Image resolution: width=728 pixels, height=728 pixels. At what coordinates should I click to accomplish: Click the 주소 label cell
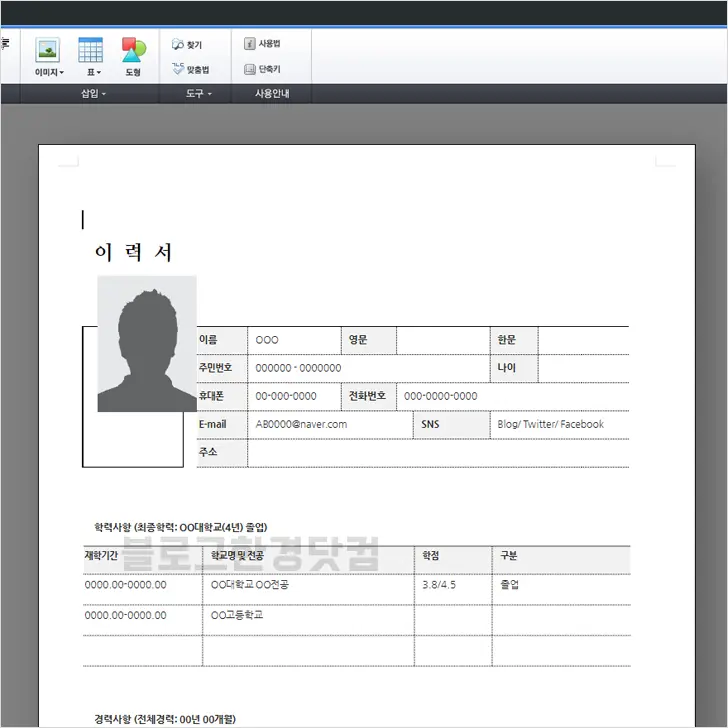[222, 453]
